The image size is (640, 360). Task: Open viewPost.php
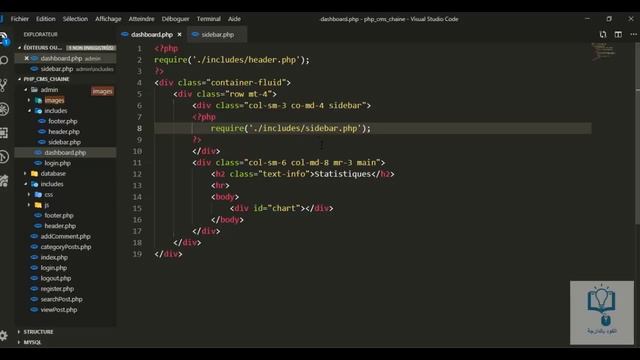59,310
